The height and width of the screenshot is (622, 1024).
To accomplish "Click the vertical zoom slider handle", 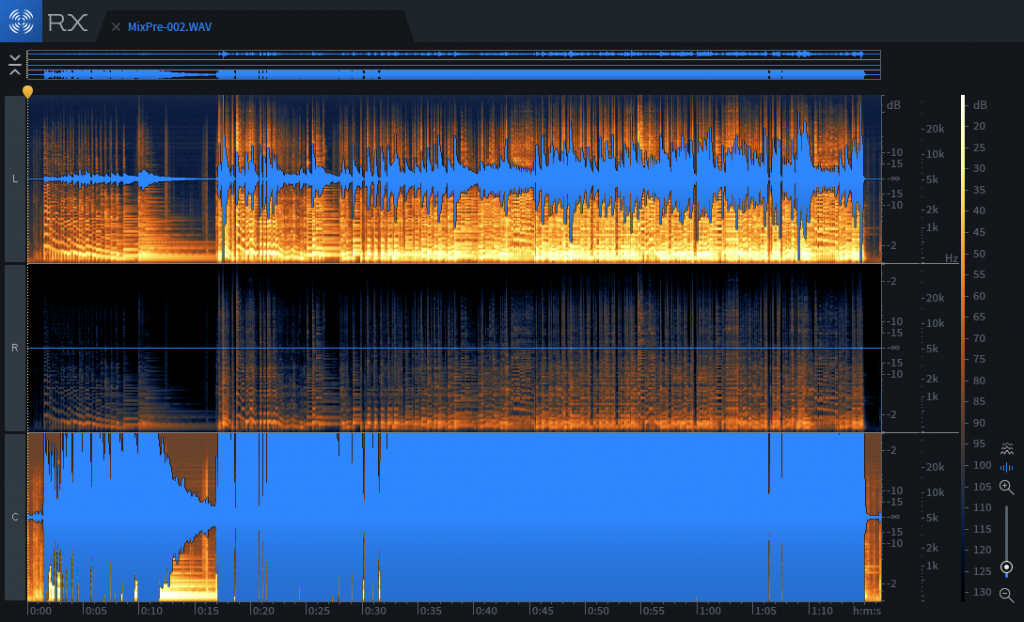I will click(1006, 567).
